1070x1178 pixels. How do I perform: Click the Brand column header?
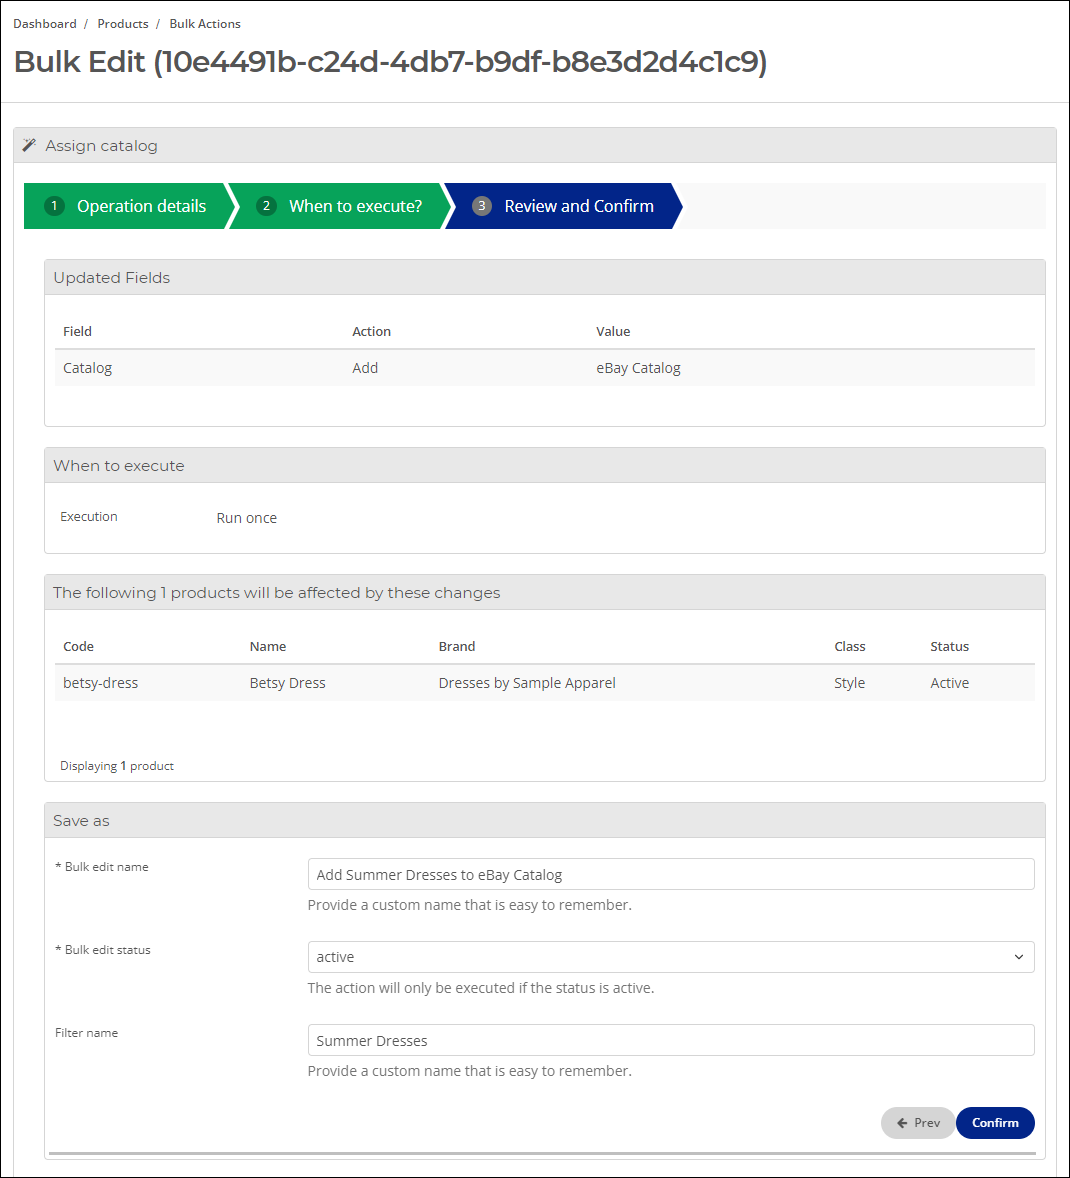tap(457, 646)
